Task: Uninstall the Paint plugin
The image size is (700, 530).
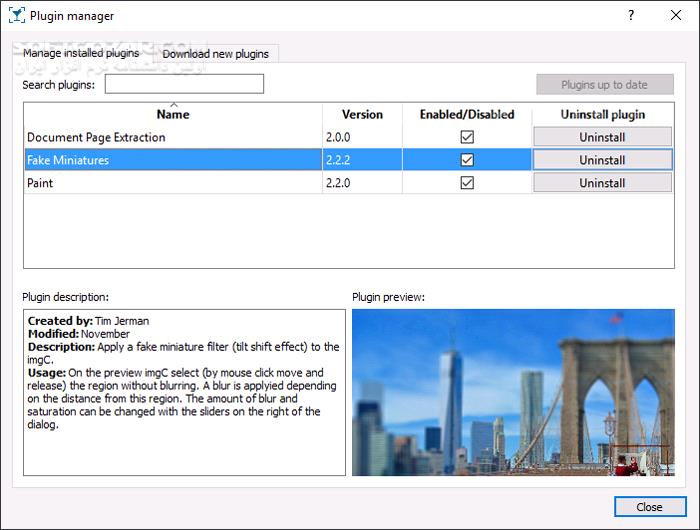Action: pos(601,183)
